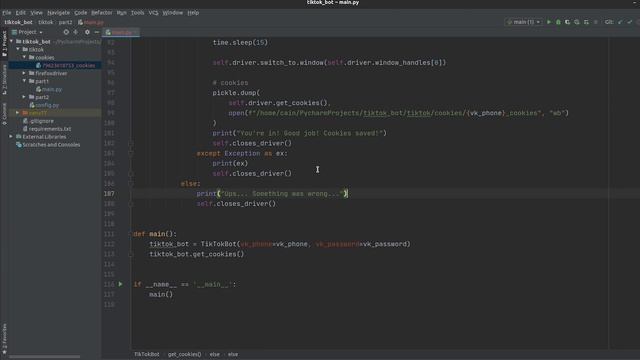Click the Git update project icon
The image size is (640, 360).
620,22
